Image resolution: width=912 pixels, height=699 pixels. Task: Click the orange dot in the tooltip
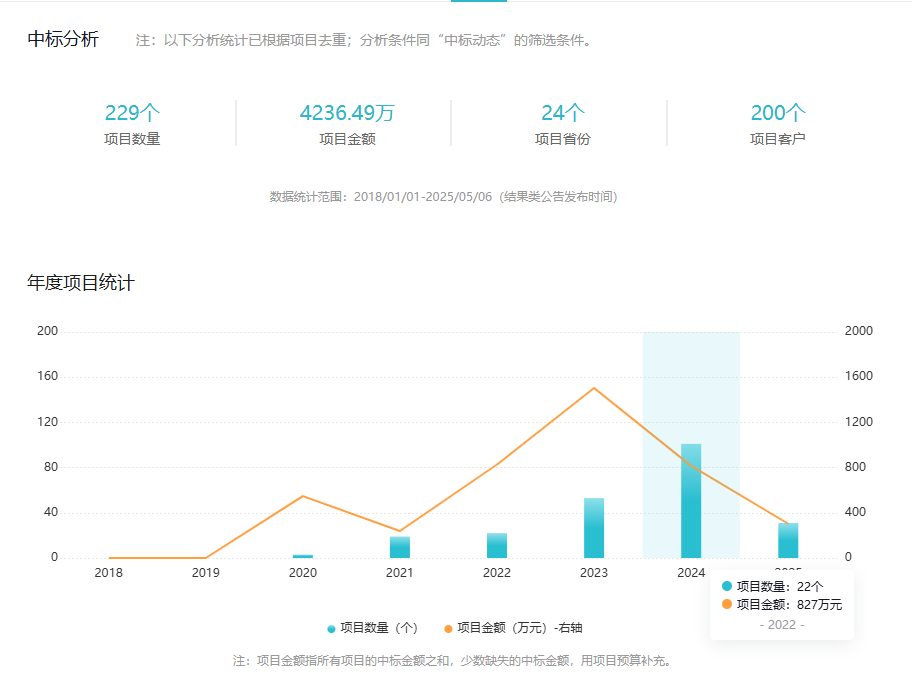[727, 604]
